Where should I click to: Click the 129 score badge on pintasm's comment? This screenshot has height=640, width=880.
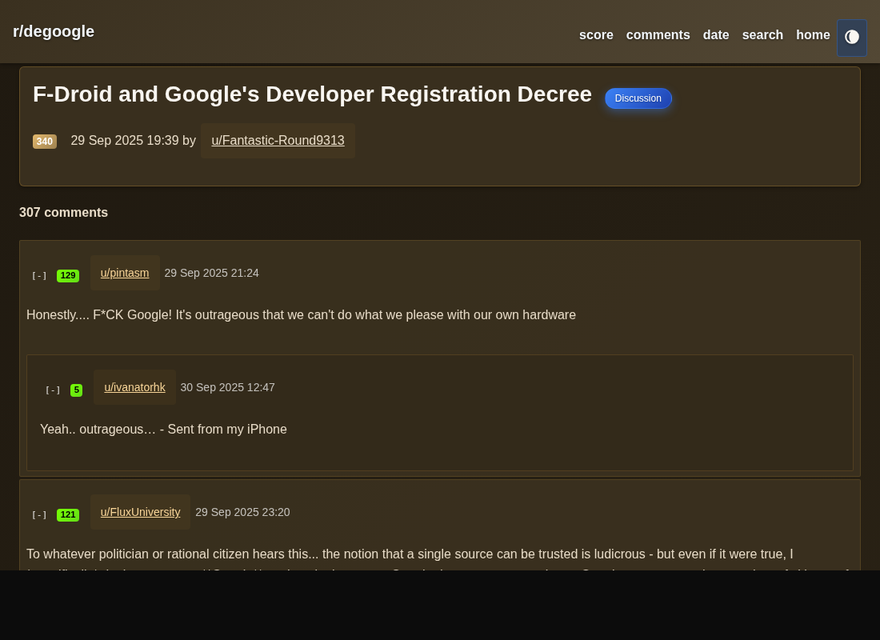pos(68,276)
